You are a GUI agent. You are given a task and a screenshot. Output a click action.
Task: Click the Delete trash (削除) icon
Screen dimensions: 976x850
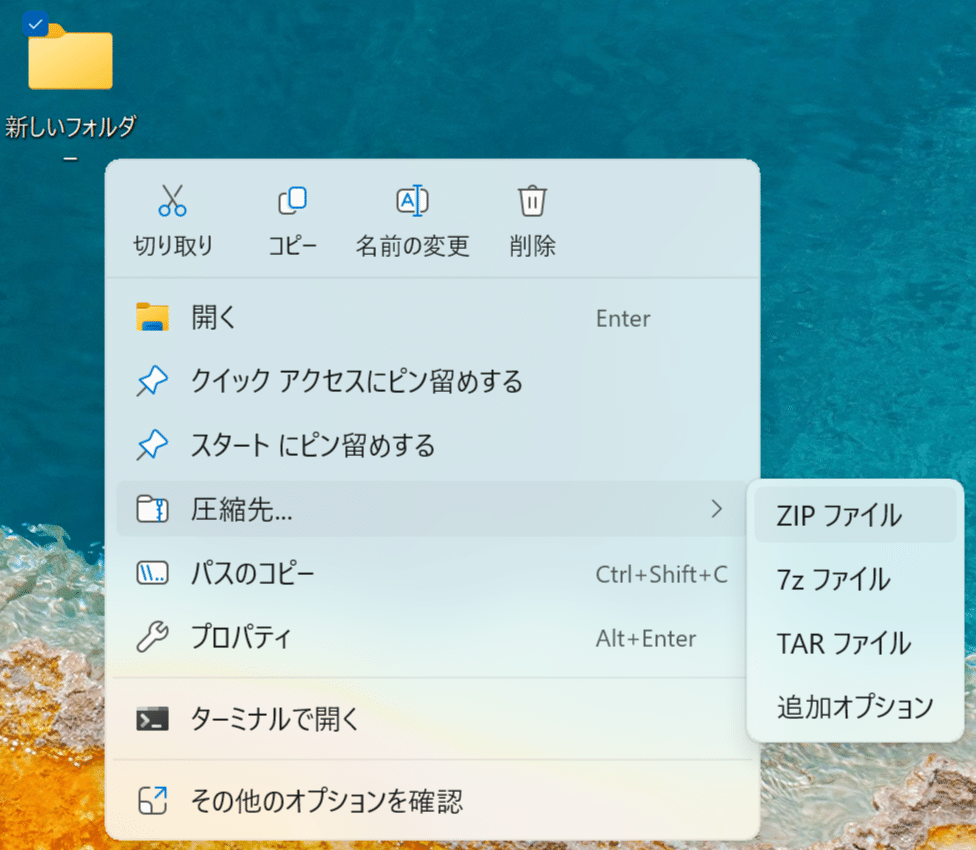coord(531,201)
